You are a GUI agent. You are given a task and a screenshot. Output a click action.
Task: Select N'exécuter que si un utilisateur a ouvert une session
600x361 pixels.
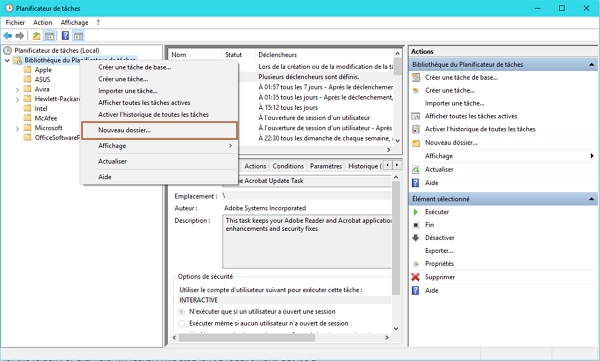pyautogui.click(x=181, y=312)
